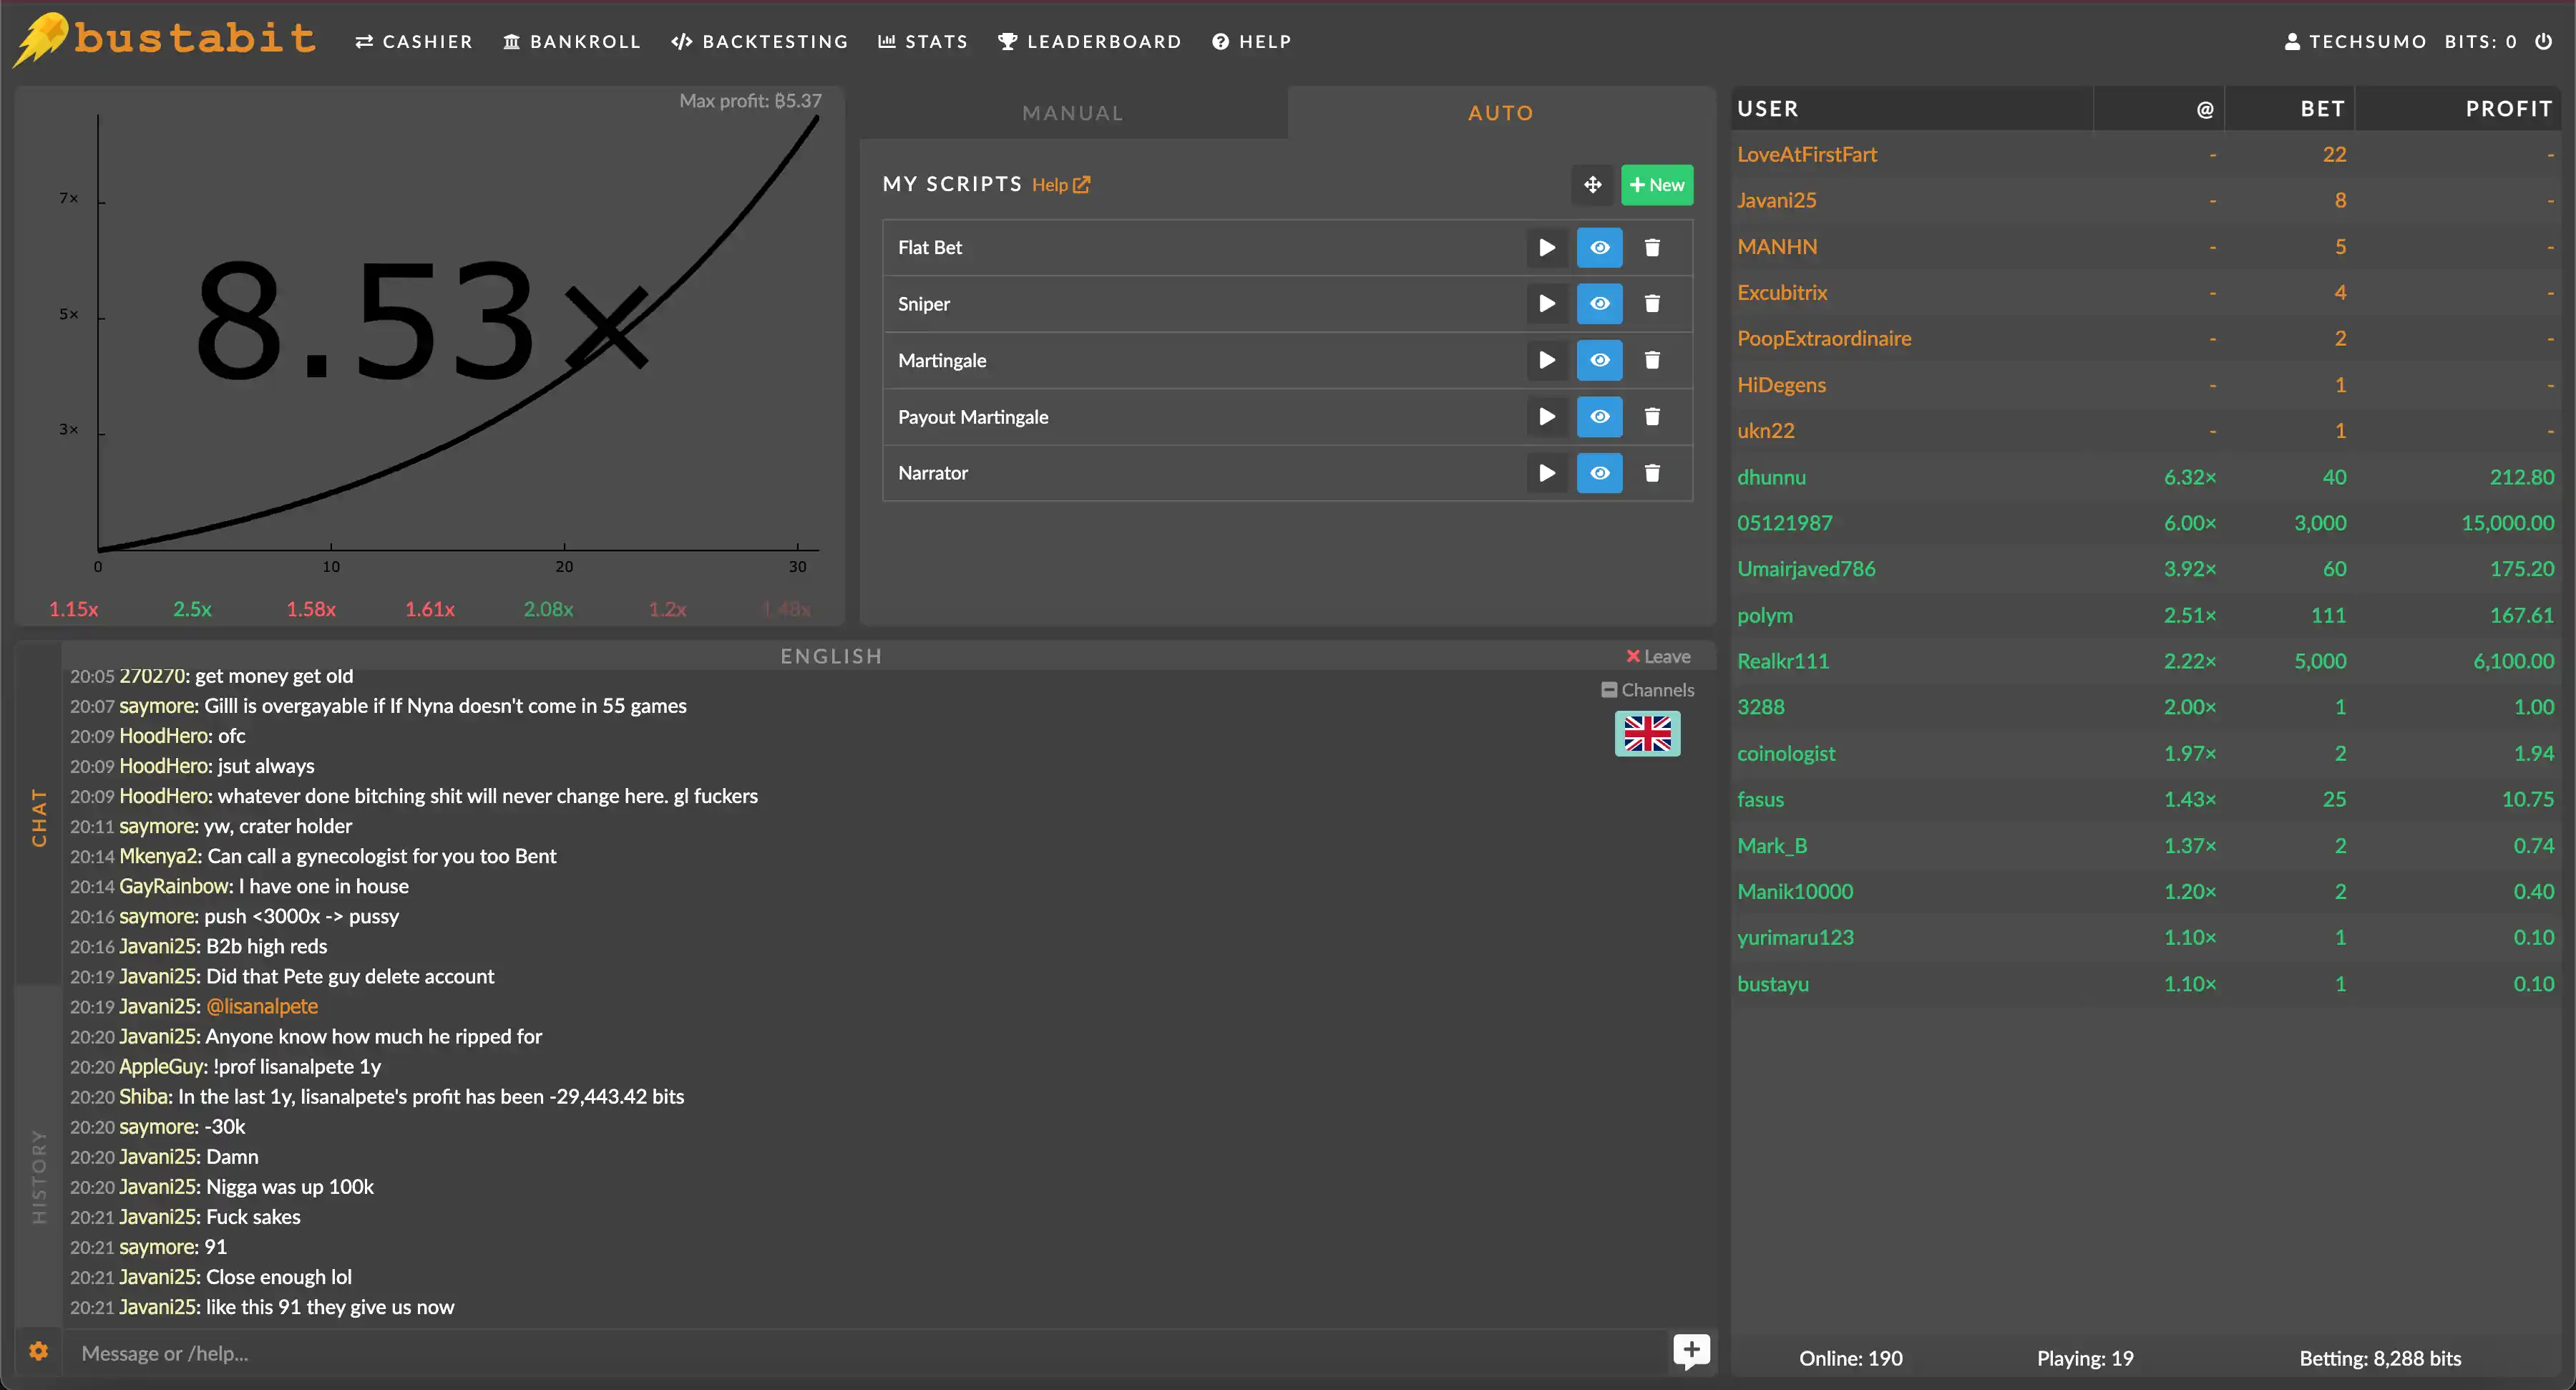This screenshot has width=2576, height=1390.
Task: Open the scripts Help link
Action: pos(1061,185)
